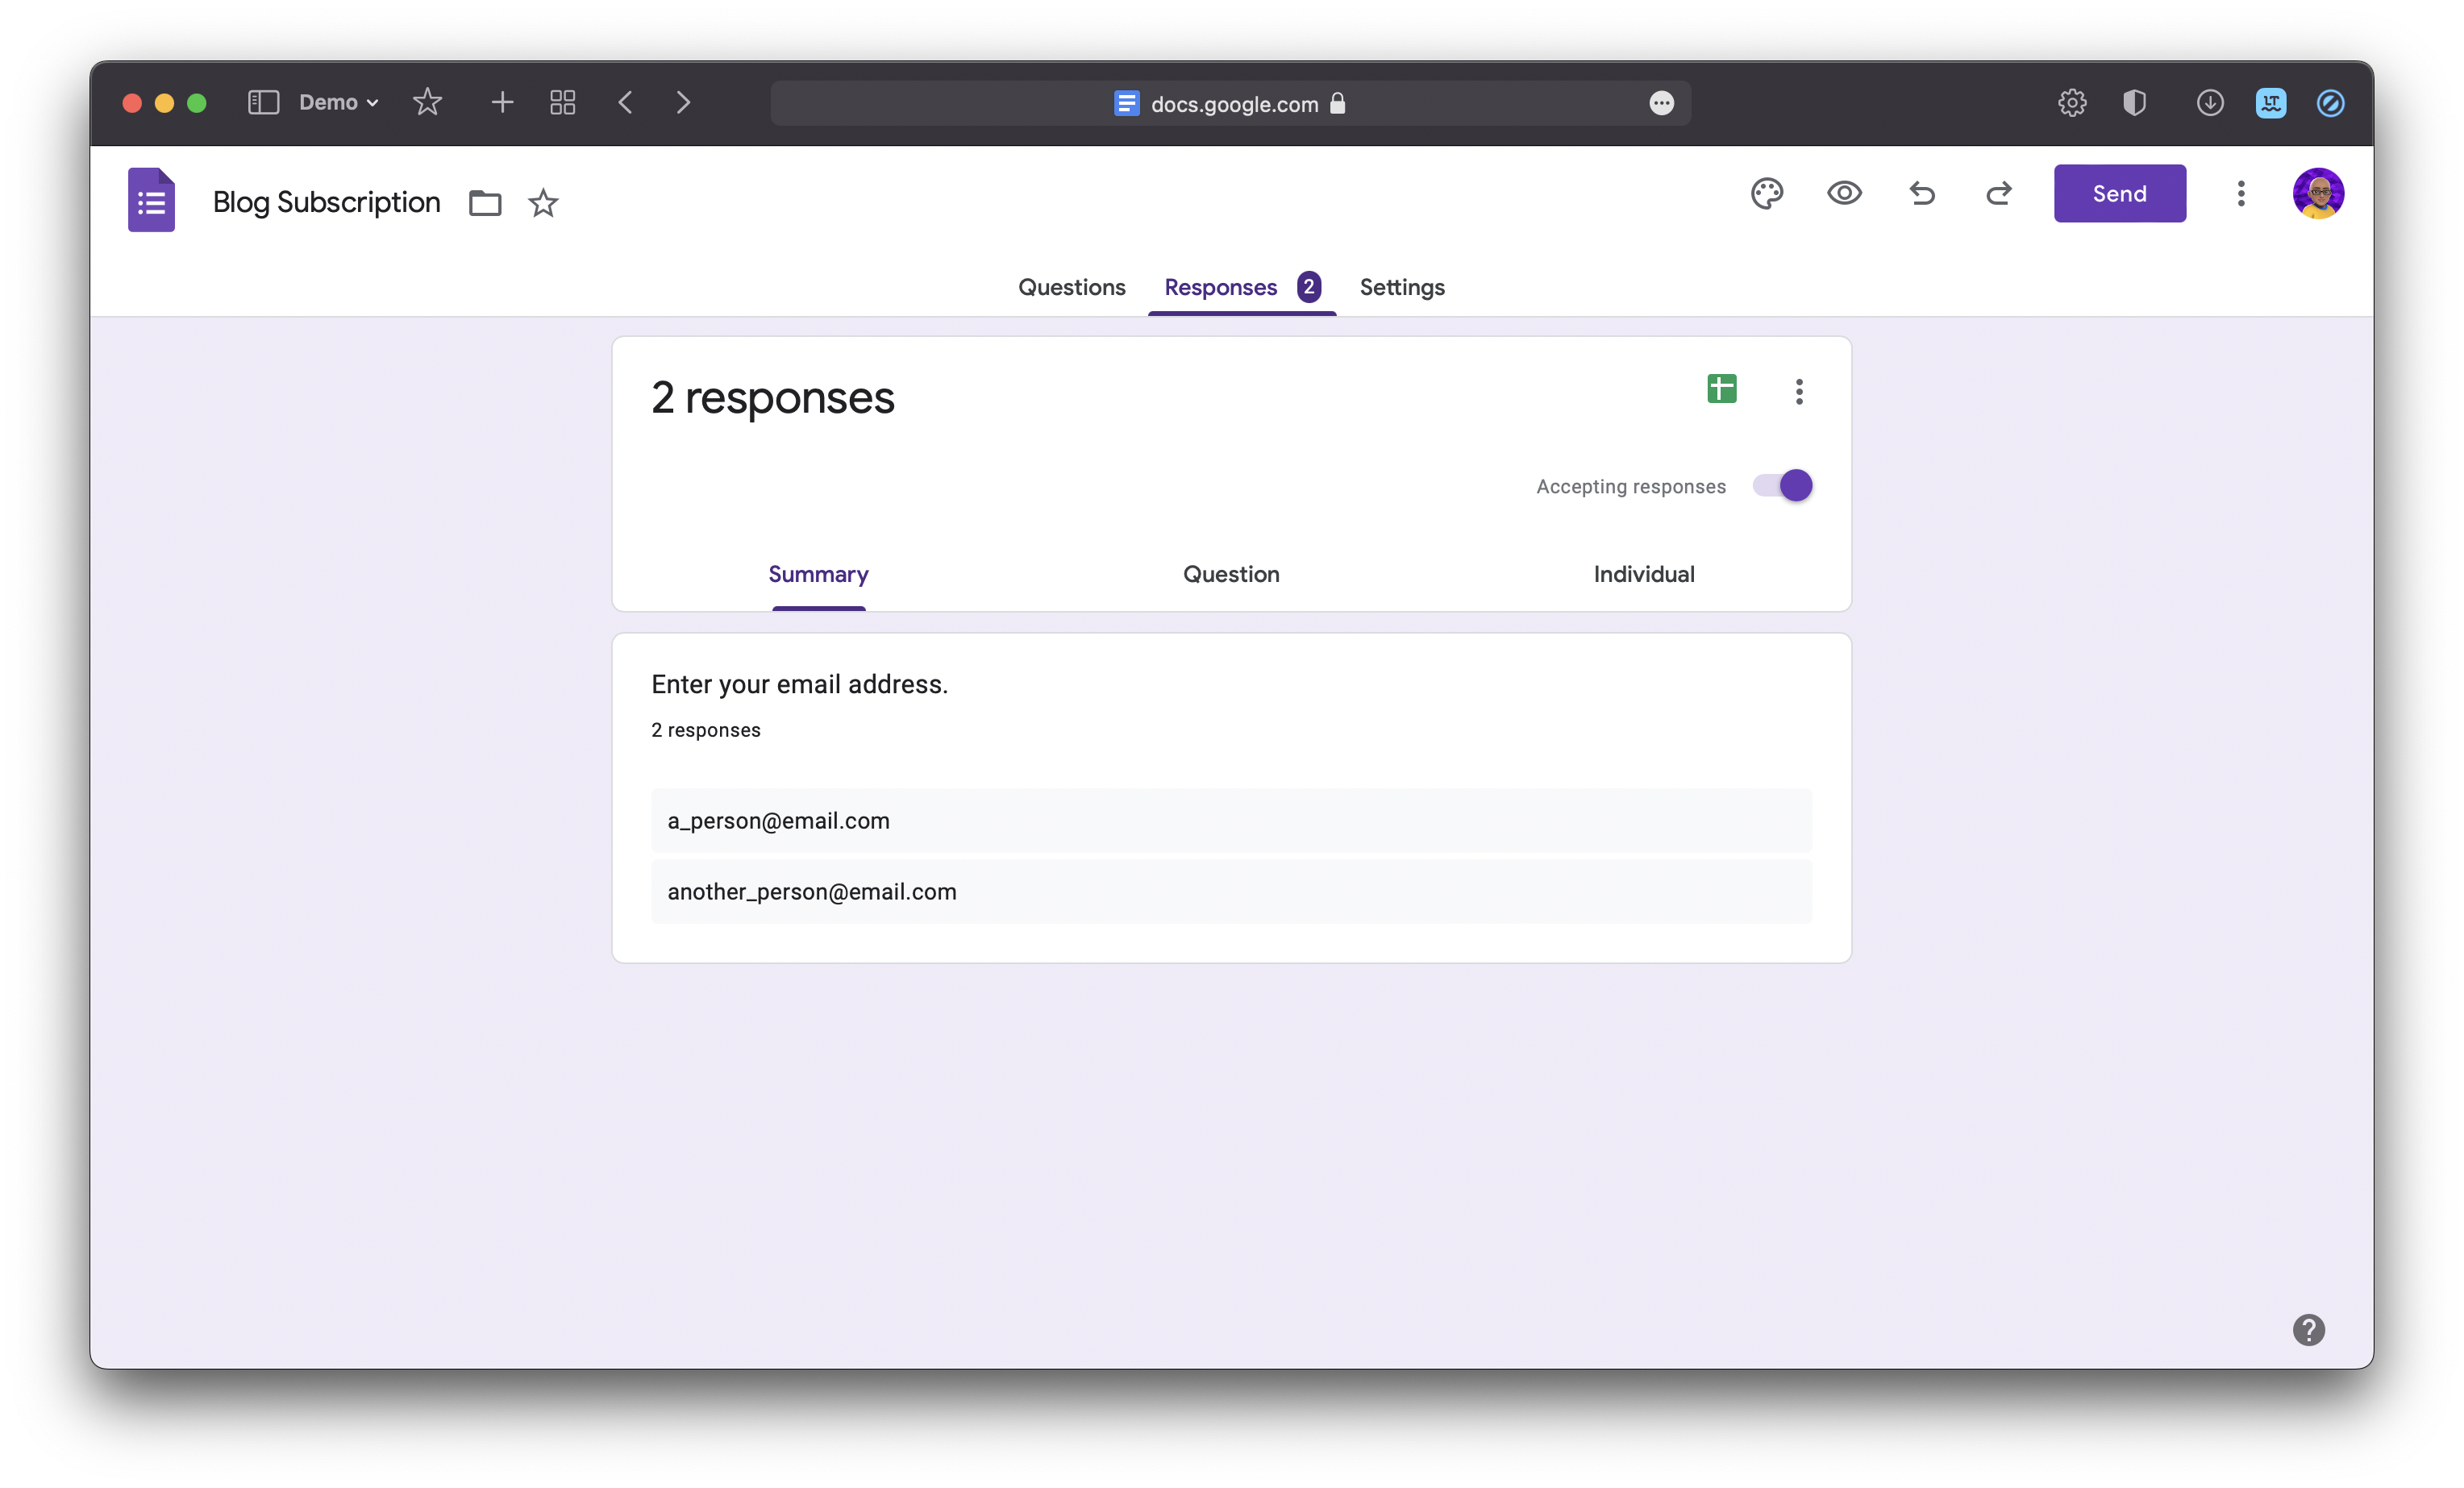The height and width of the screenshot is (1488, 2464).
Task: Open the header More options menu beside Send
Action: tap(2240, 193)
